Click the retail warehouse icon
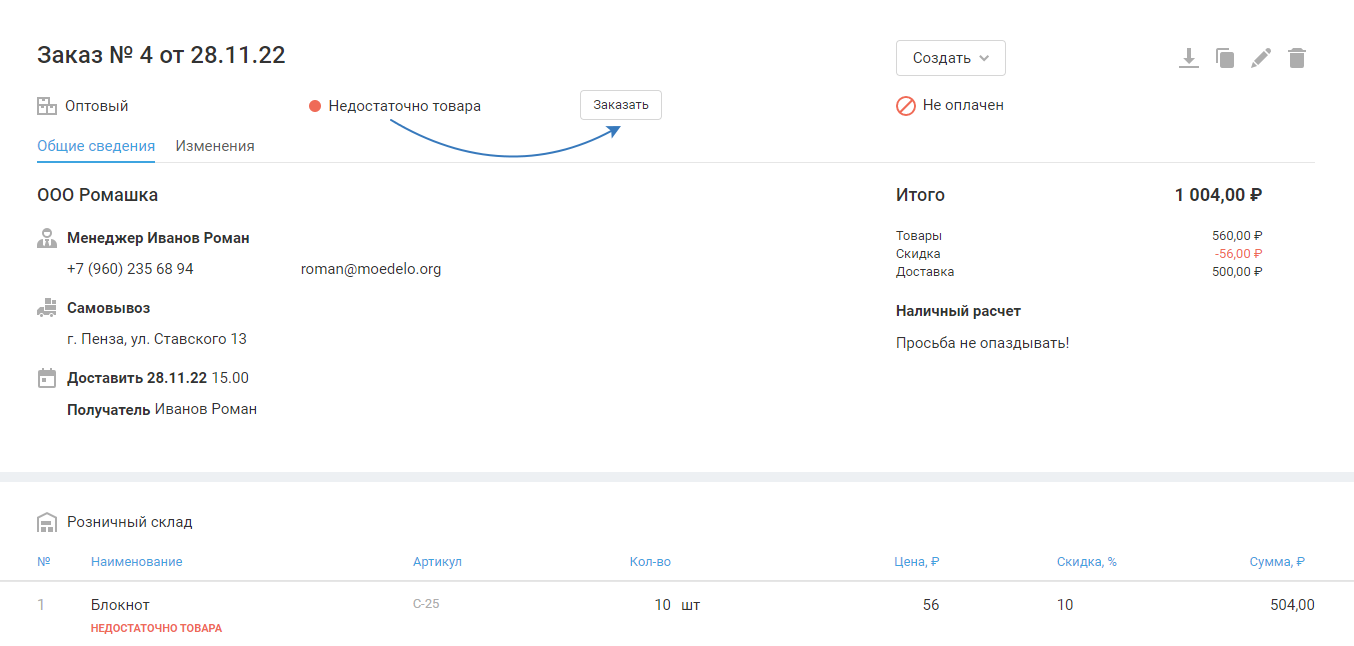Screen dimensions: 1354x646 tap(46, 522)
